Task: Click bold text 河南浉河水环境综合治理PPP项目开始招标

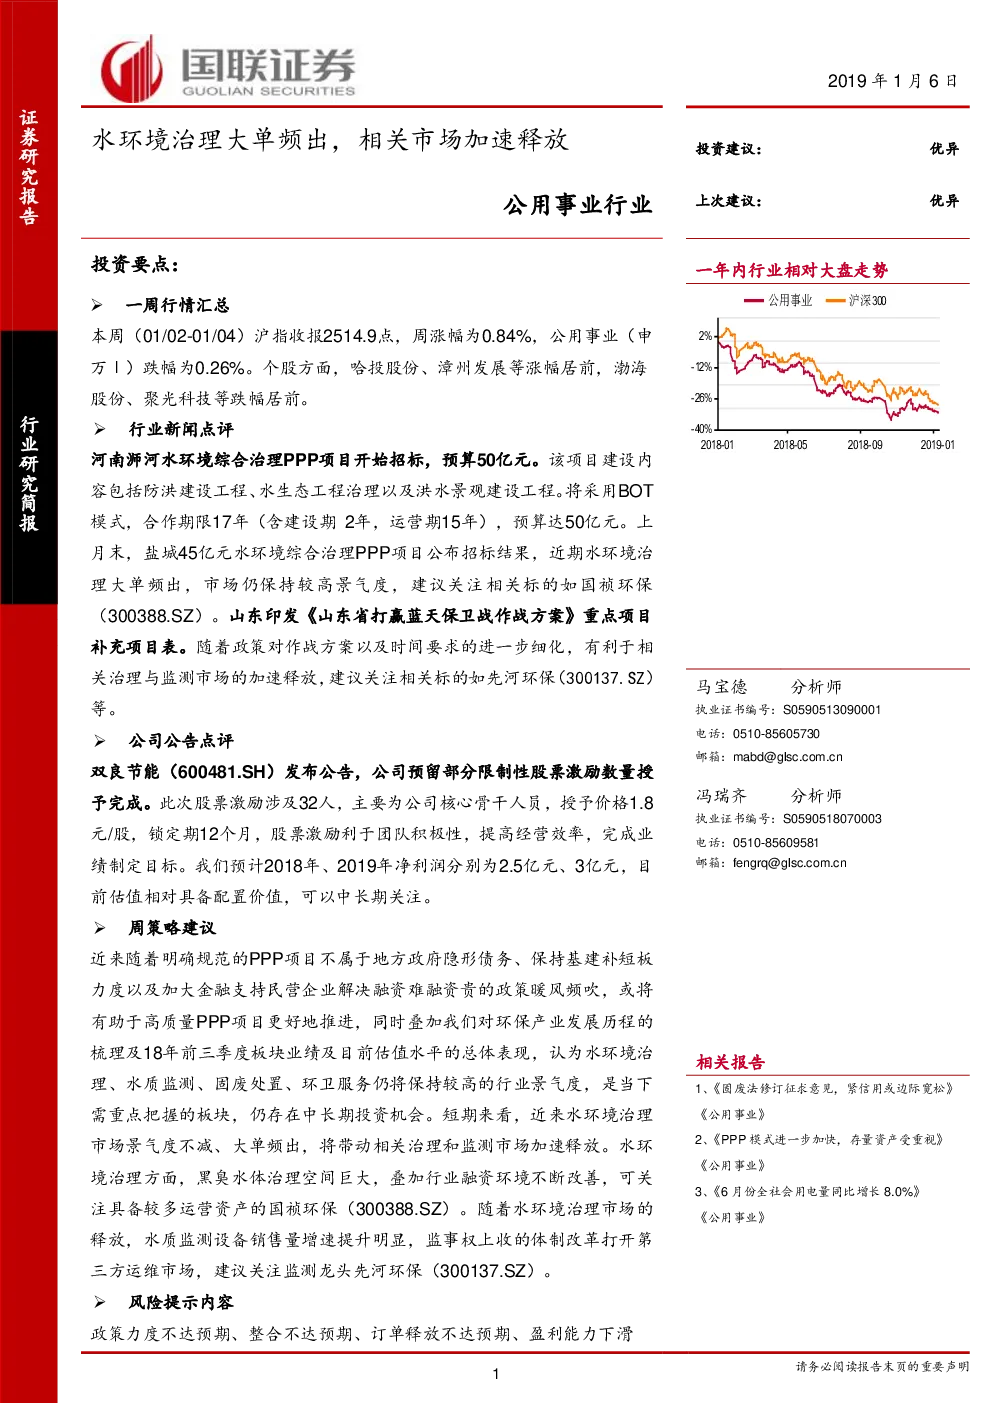Action: coord(260,460)
